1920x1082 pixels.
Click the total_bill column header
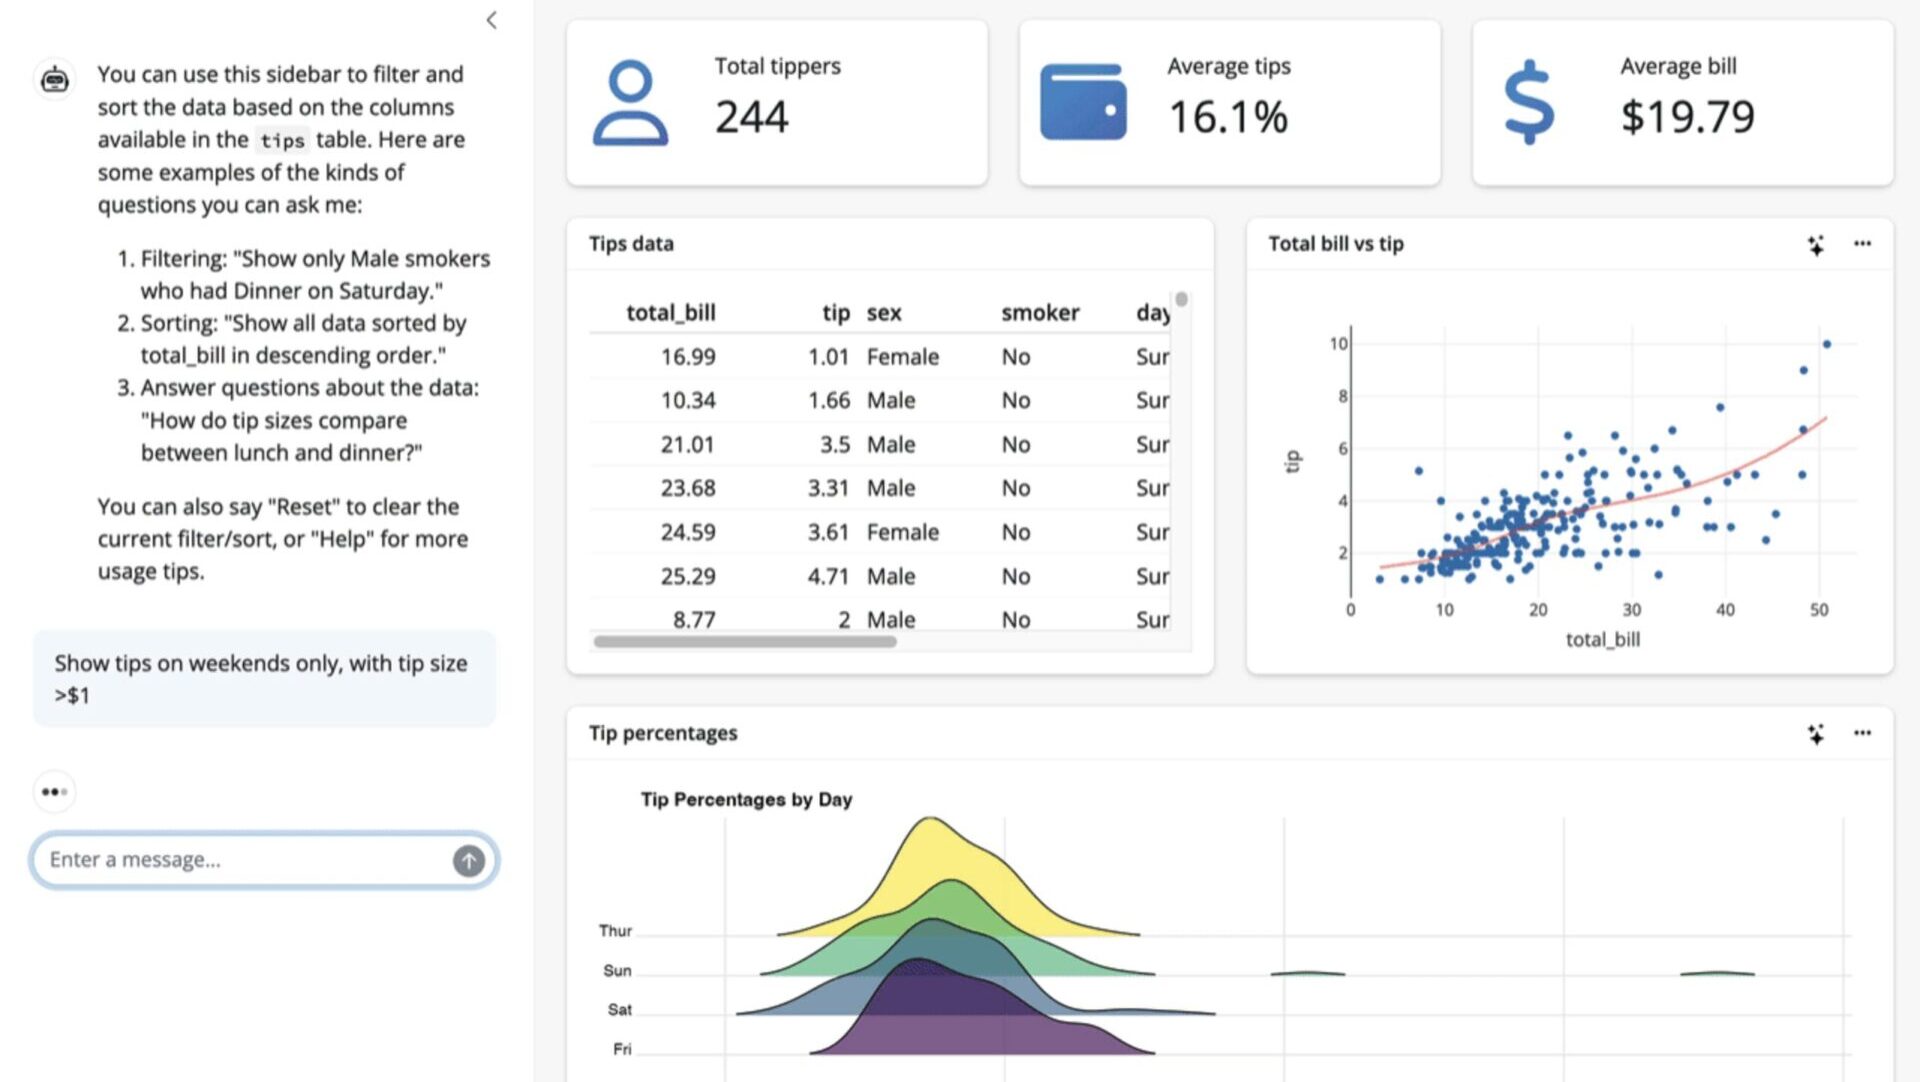click(x=670, y=313)
